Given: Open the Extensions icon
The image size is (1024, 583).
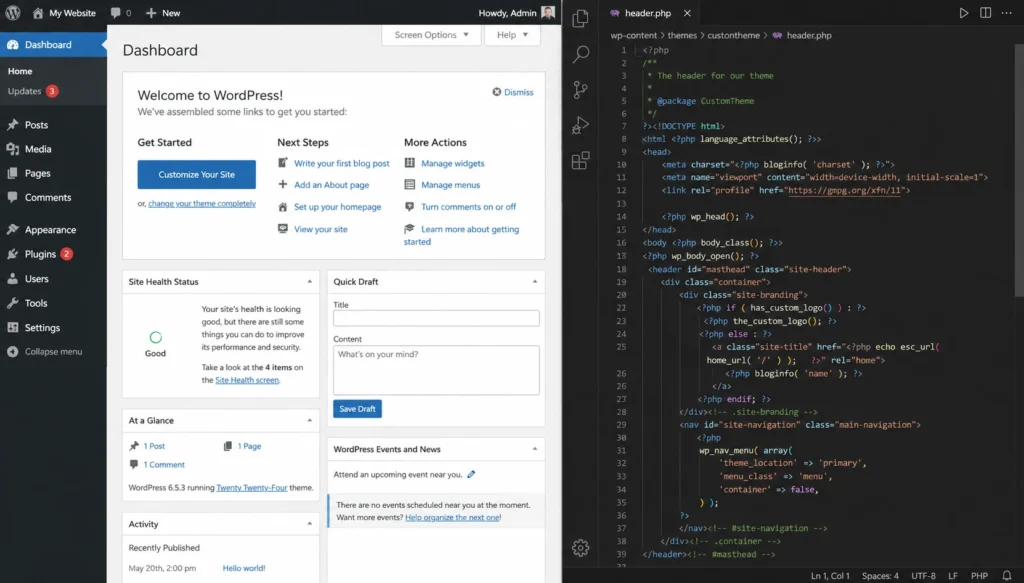Looking at the screenshot, I should click(x=580, y=161).
